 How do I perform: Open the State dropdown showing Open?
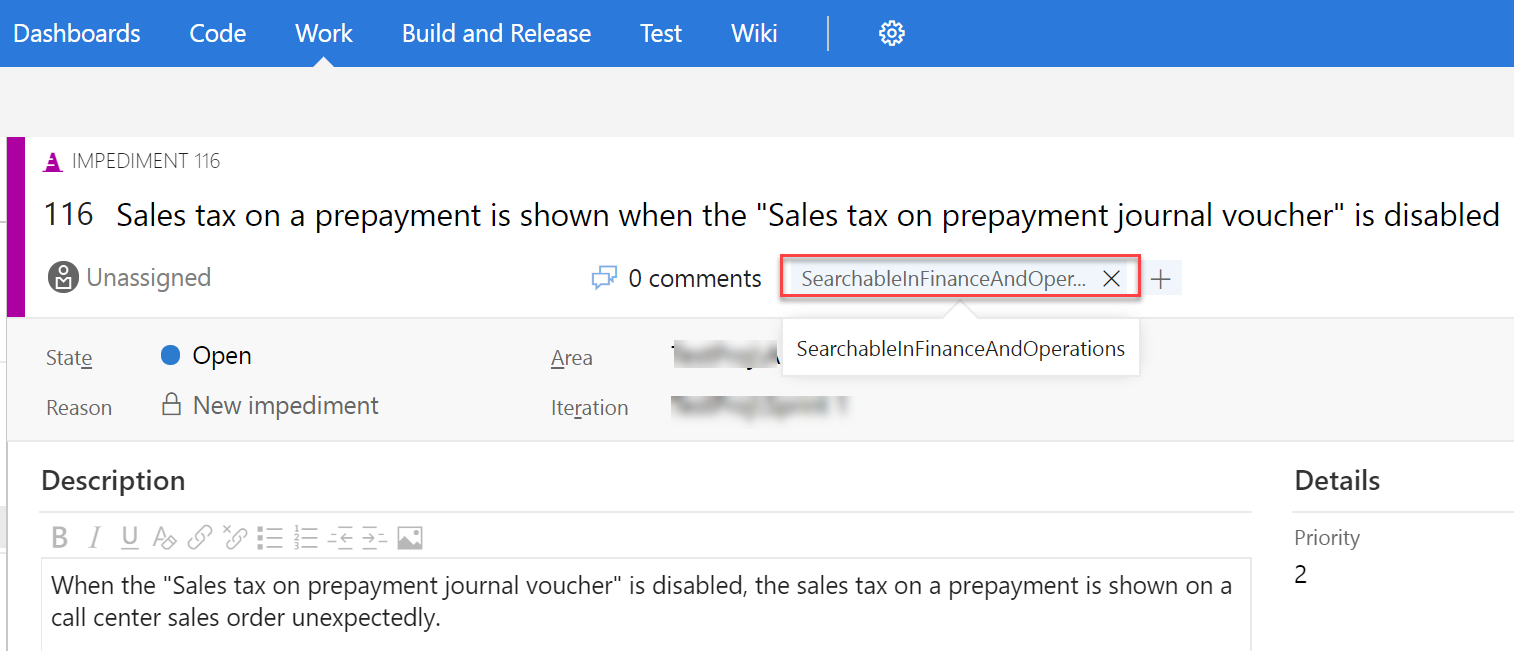[x=221, y=356]
